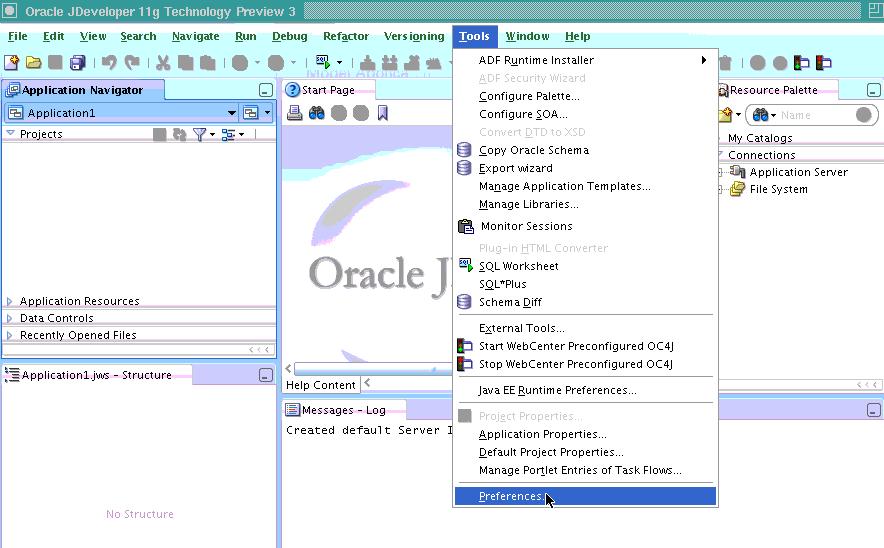
Task: Choose Monitor Sessions menu entry
Action: tap(585, 226)
